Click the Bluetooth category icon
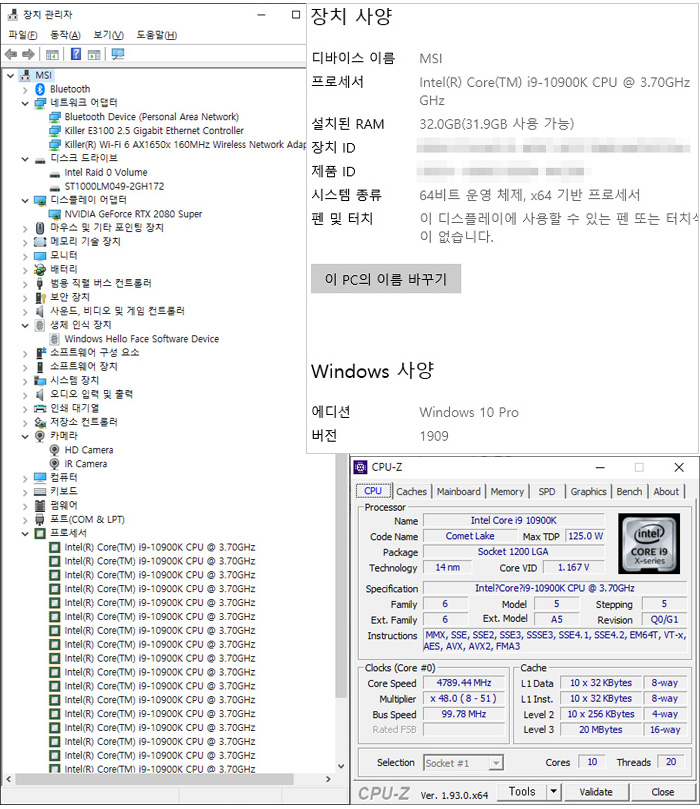This screenshot has width=700, height=809. point(40,89)
